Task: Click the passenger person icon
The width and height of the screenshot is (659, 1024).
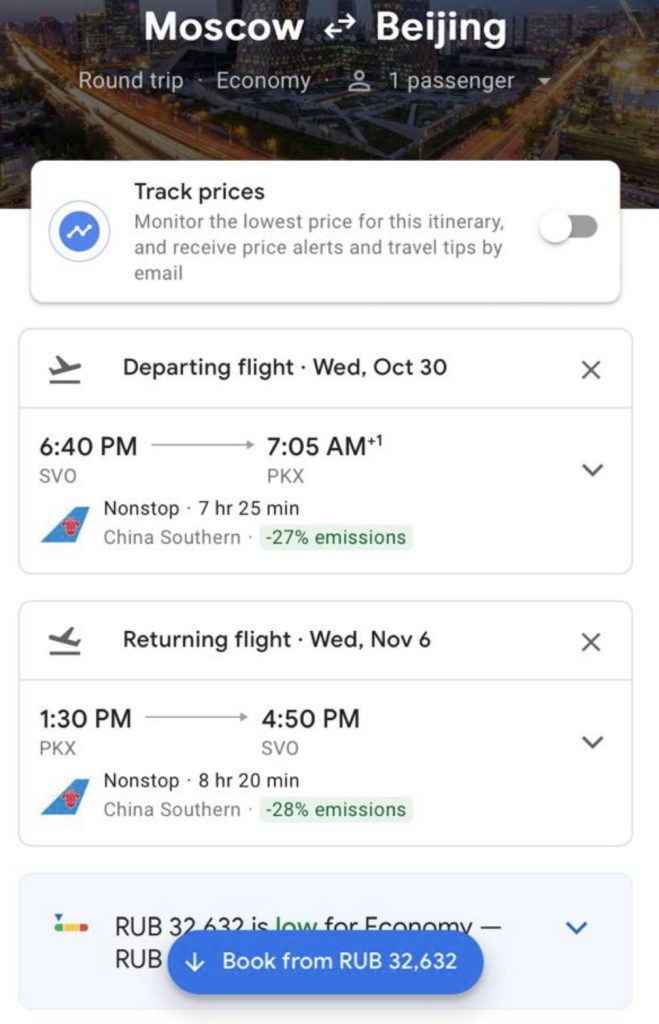Action: (x=359, y=82)
